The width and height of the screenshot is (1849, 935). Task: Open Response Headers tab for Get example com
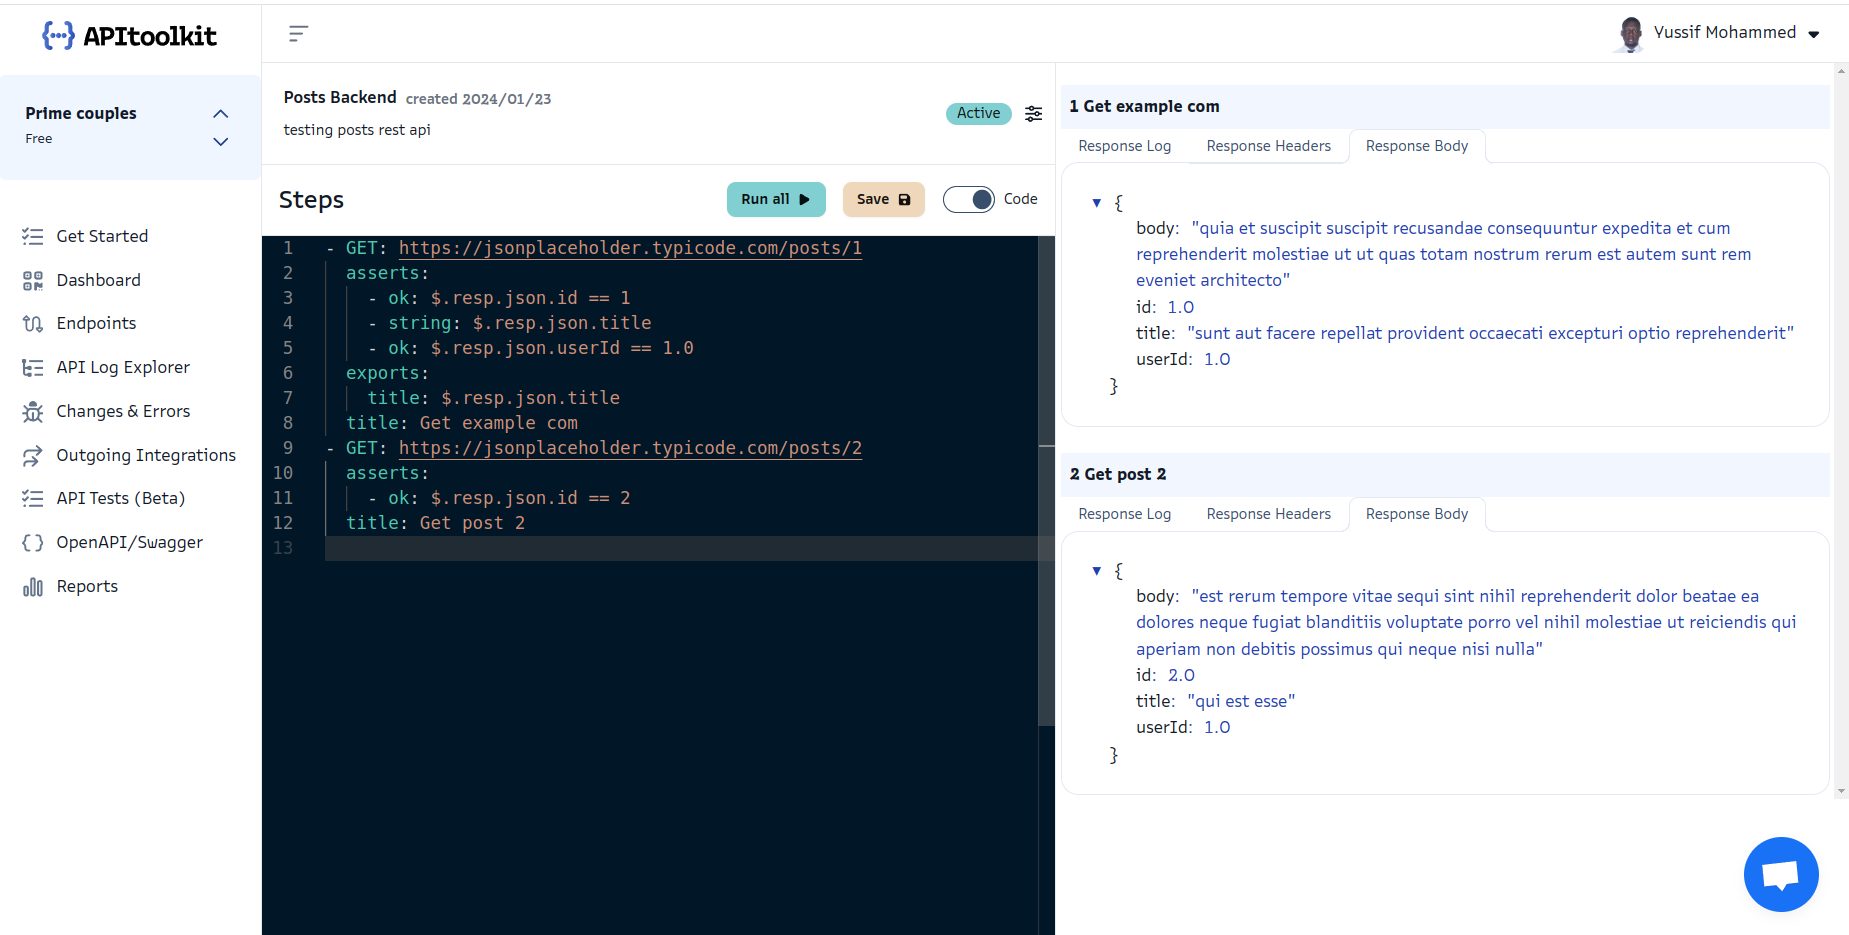click(1269, 146)
